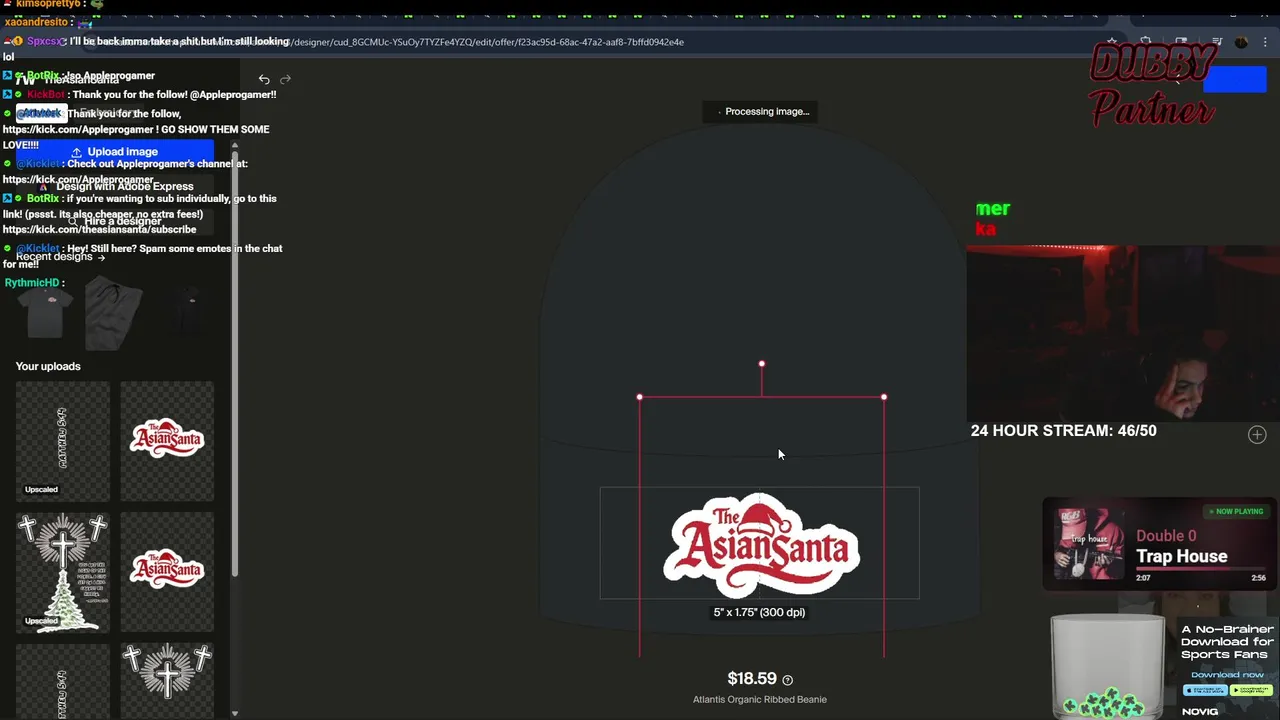Click the 5" x 1.75" (300 dpi) size label
Image resolution: width=1280 pixels, height=720 pixels.
point(759,612)
